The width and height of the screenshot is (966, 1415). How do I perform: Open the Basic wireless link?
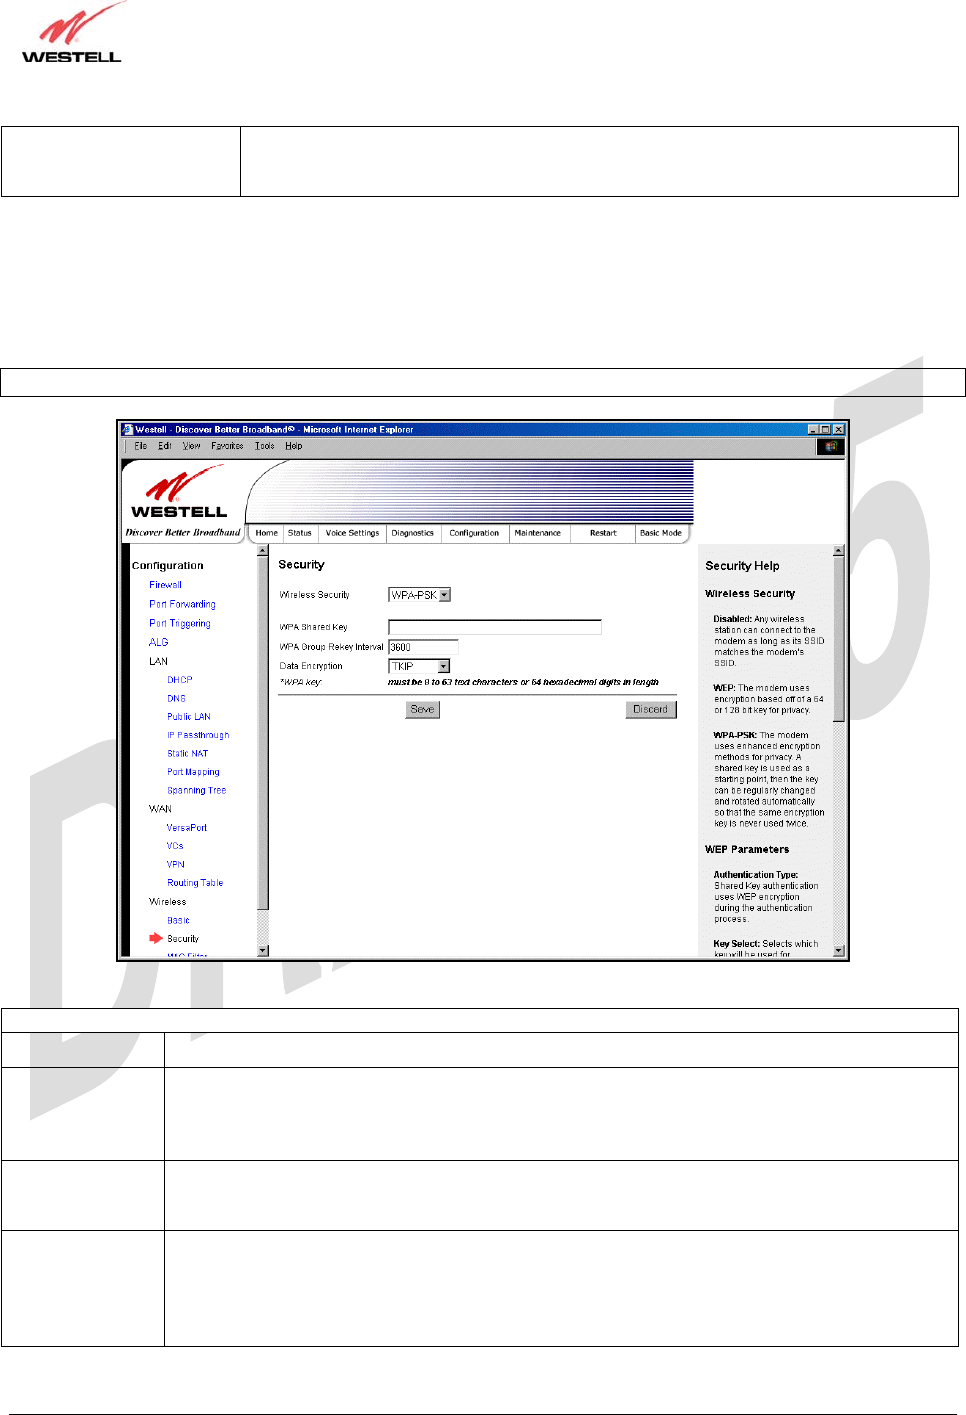point(179,920)
